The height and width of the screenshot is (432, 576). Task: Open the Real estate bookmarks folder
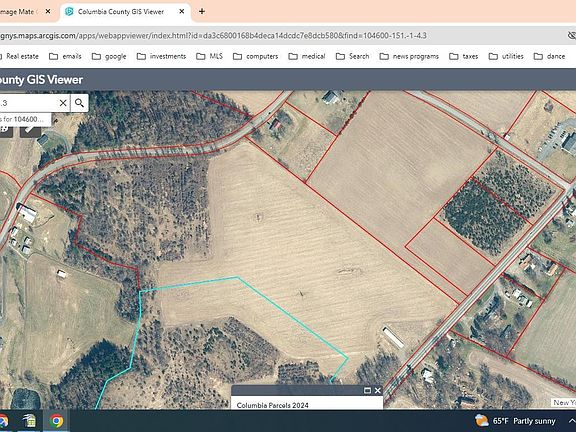[19, 56]
